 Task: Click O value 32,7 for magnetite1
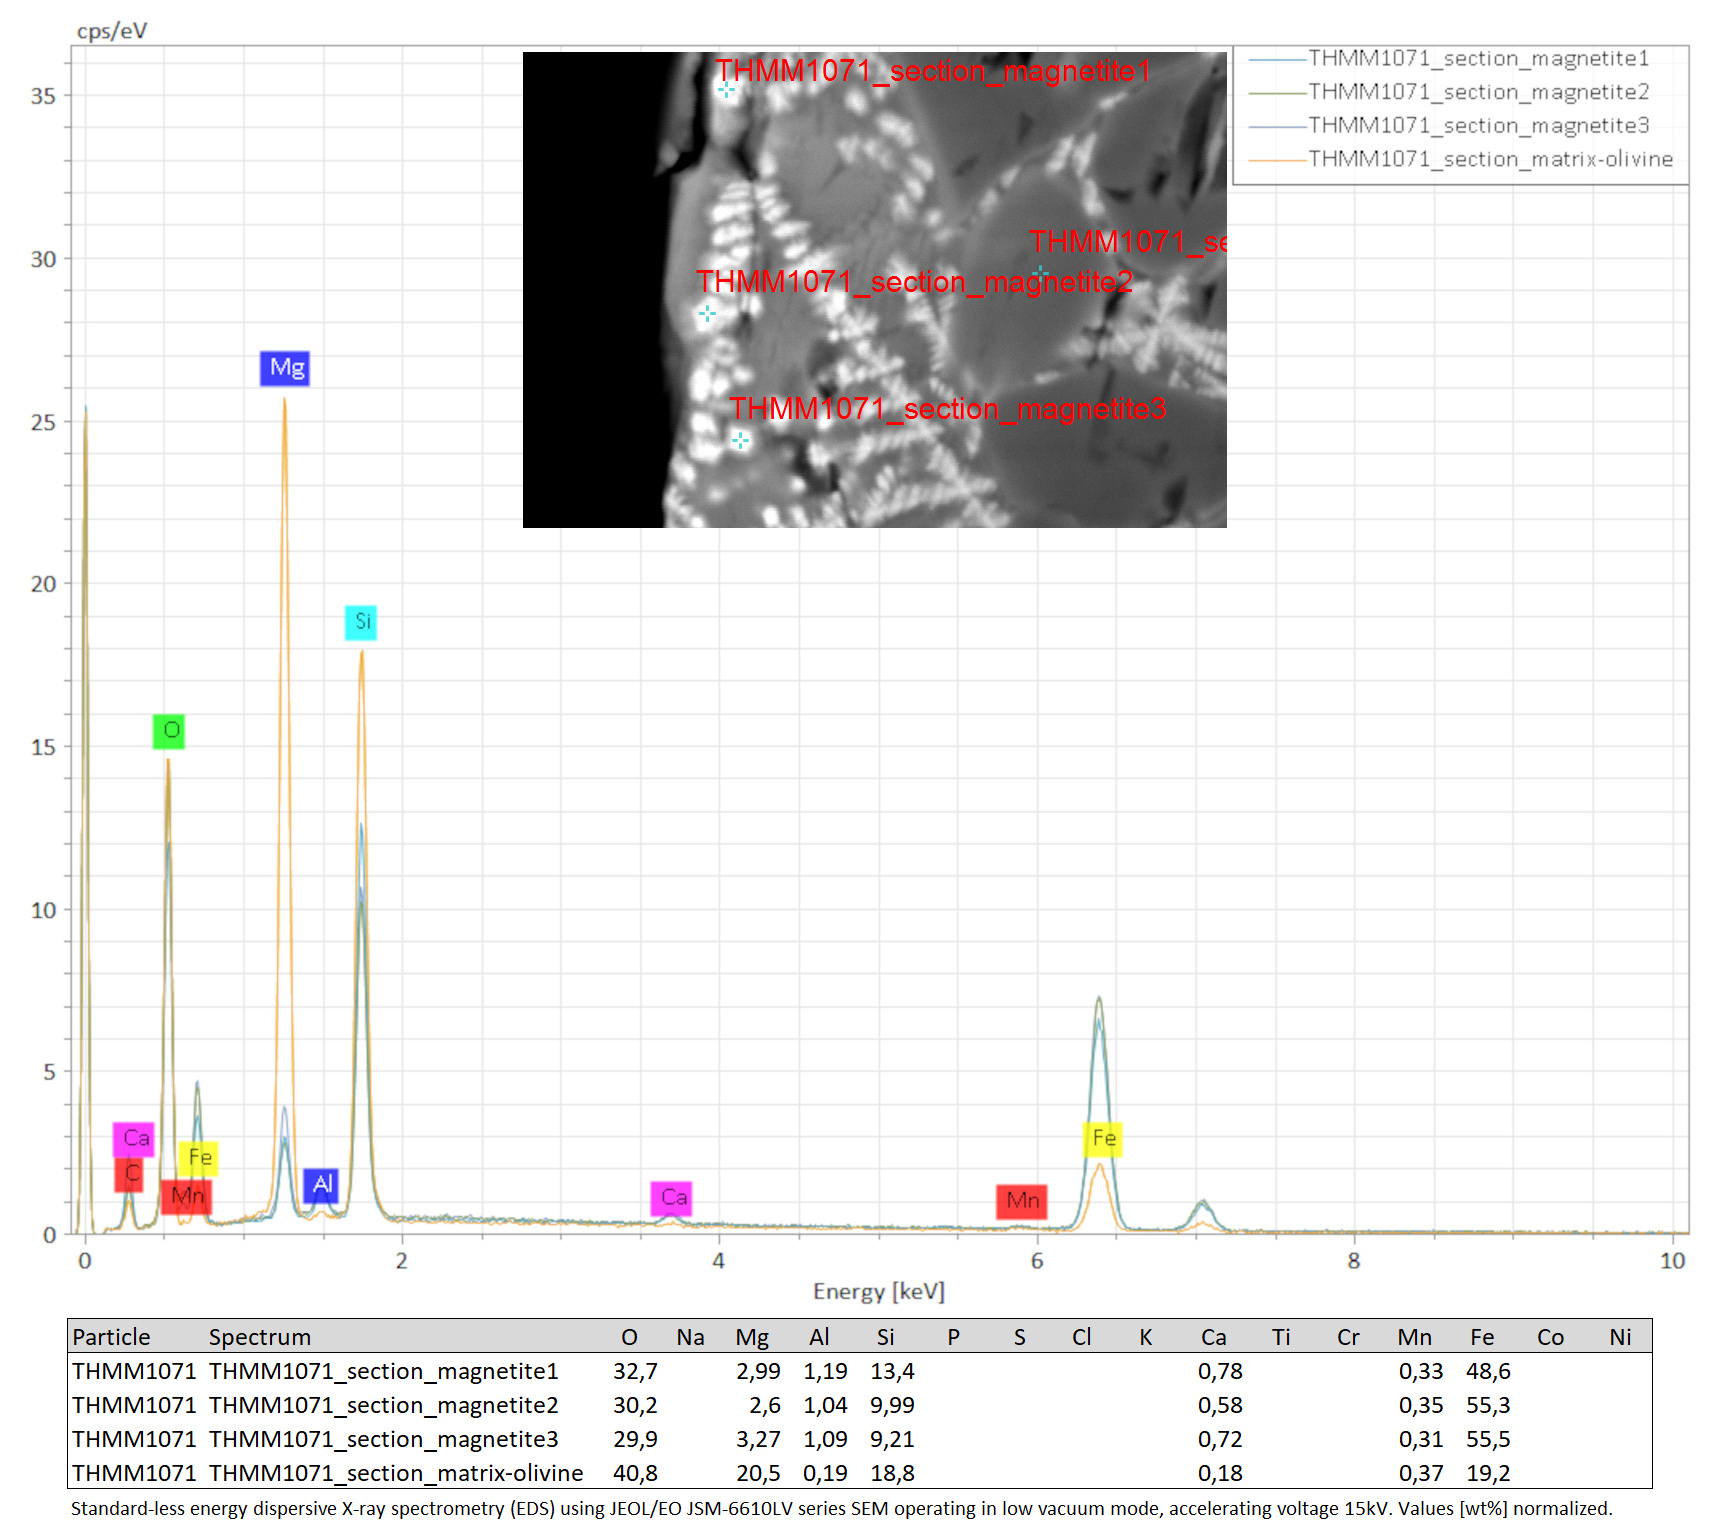[x=635, y=1371]
